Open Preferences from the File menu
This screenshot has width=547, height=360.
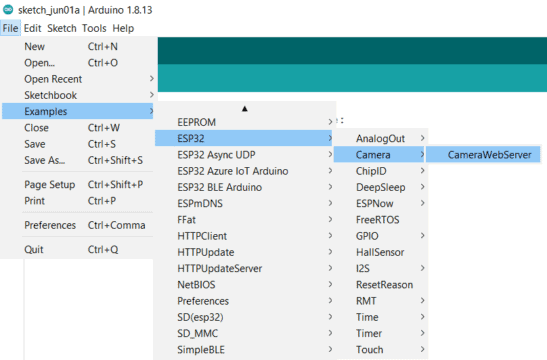(x=77, y=225)
